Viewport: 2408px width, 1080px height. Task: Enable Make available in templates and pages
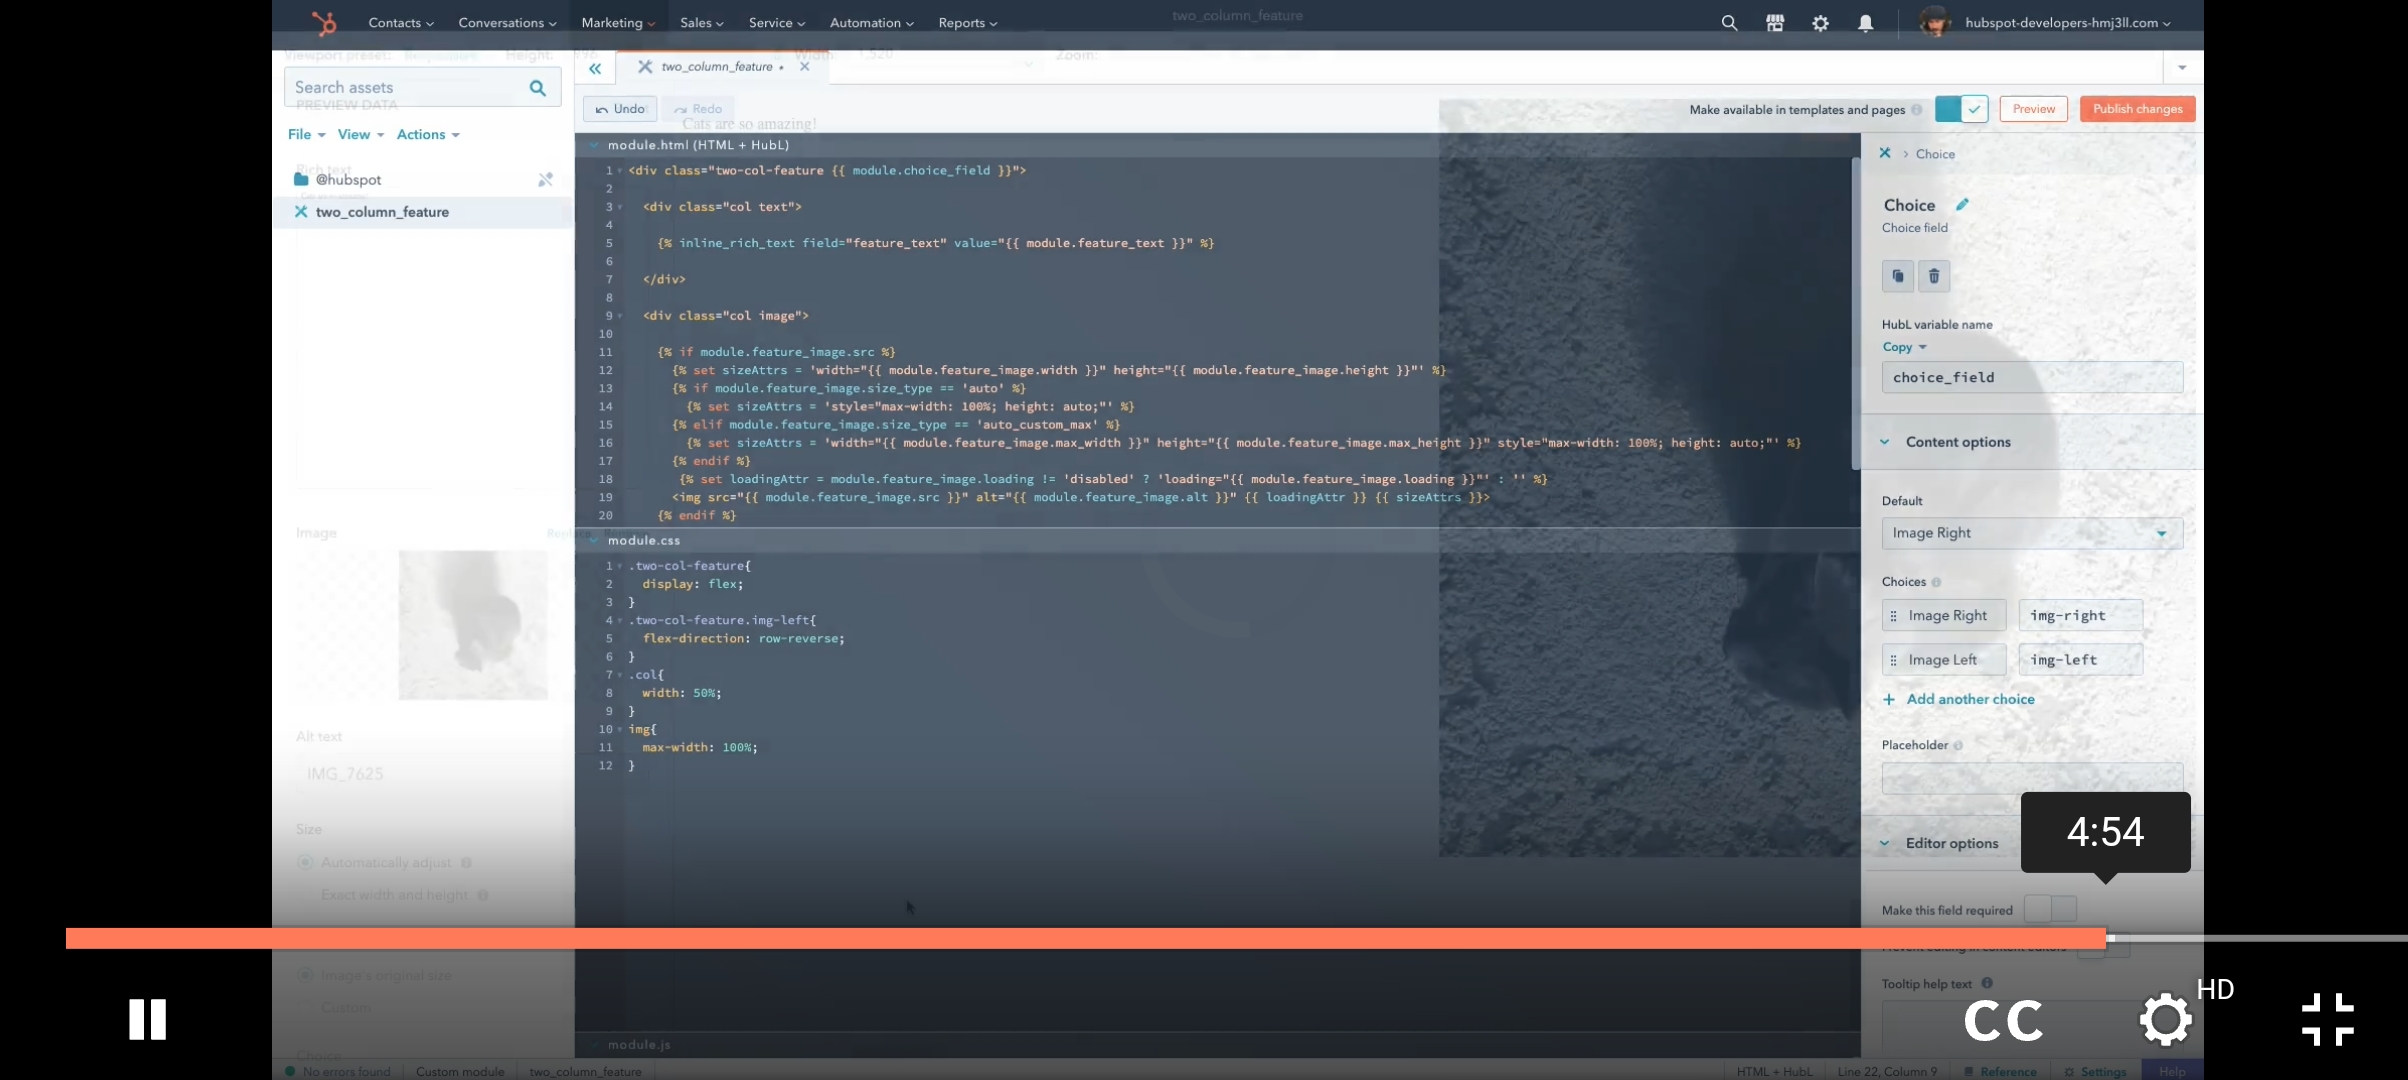(1962, 109)
